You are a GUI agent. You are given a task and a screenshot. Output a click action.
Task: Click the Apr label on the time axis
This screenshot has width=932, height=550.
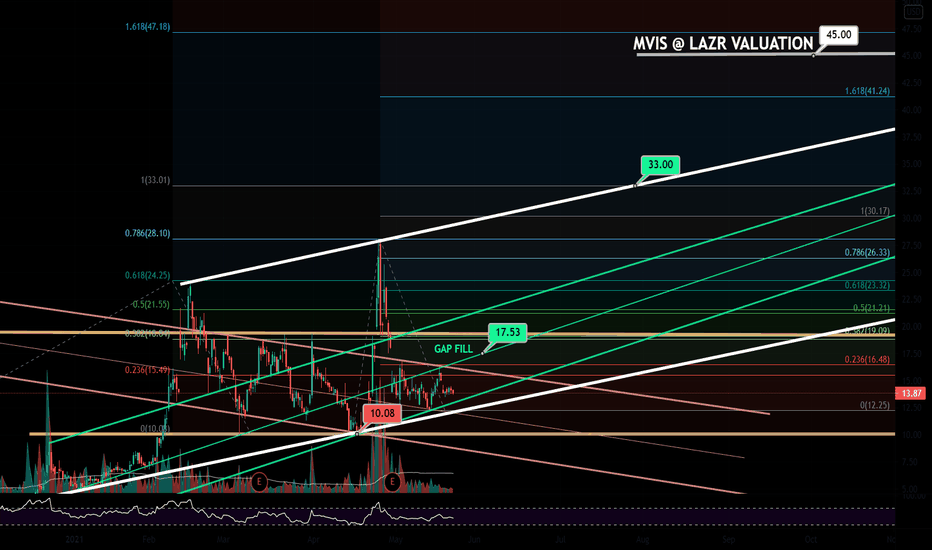click(314, 540)
